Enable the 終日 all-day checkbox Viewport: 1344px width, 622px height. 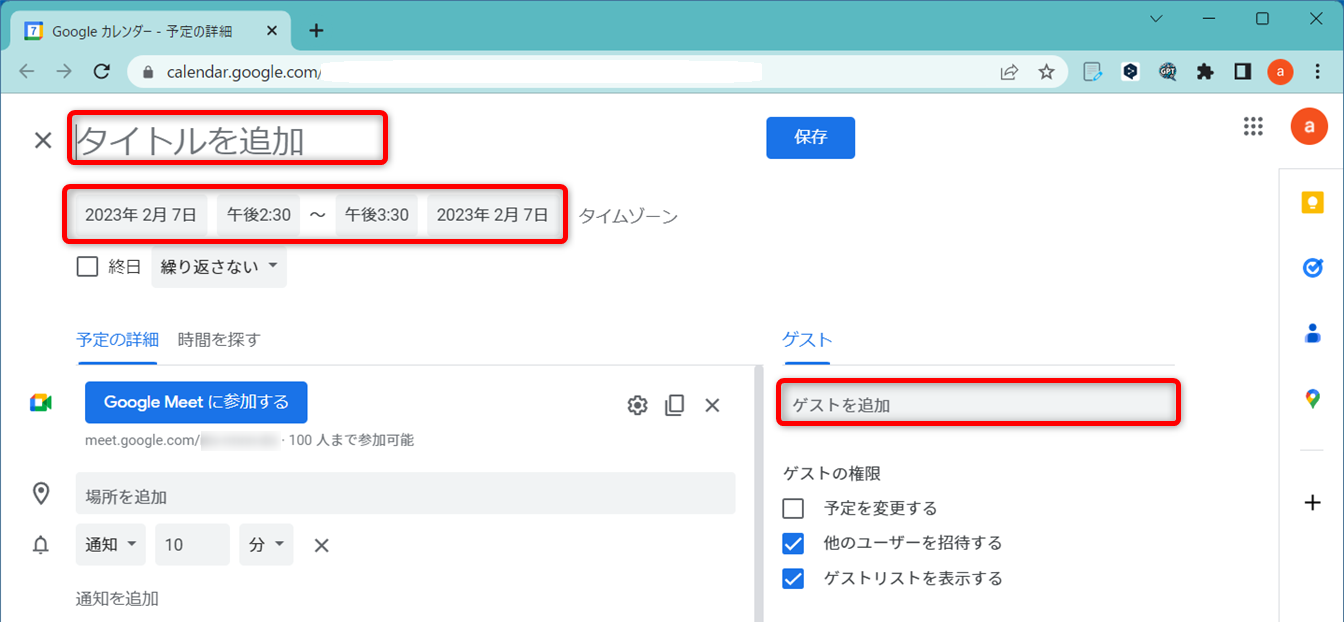pyautogui.click(x=88, y=267)
